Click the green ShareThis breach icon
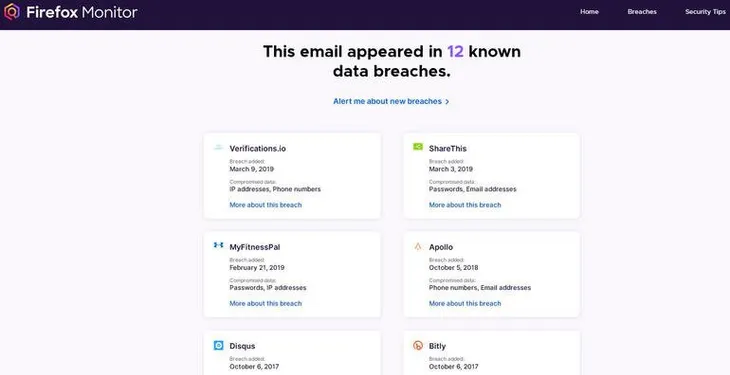730x375 pixels. point(418,147)
